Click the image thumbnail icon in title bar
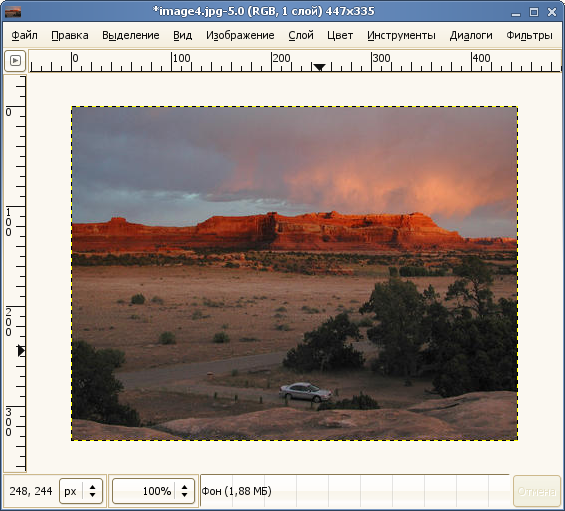565x511 pixels. [x=13, y=12]
